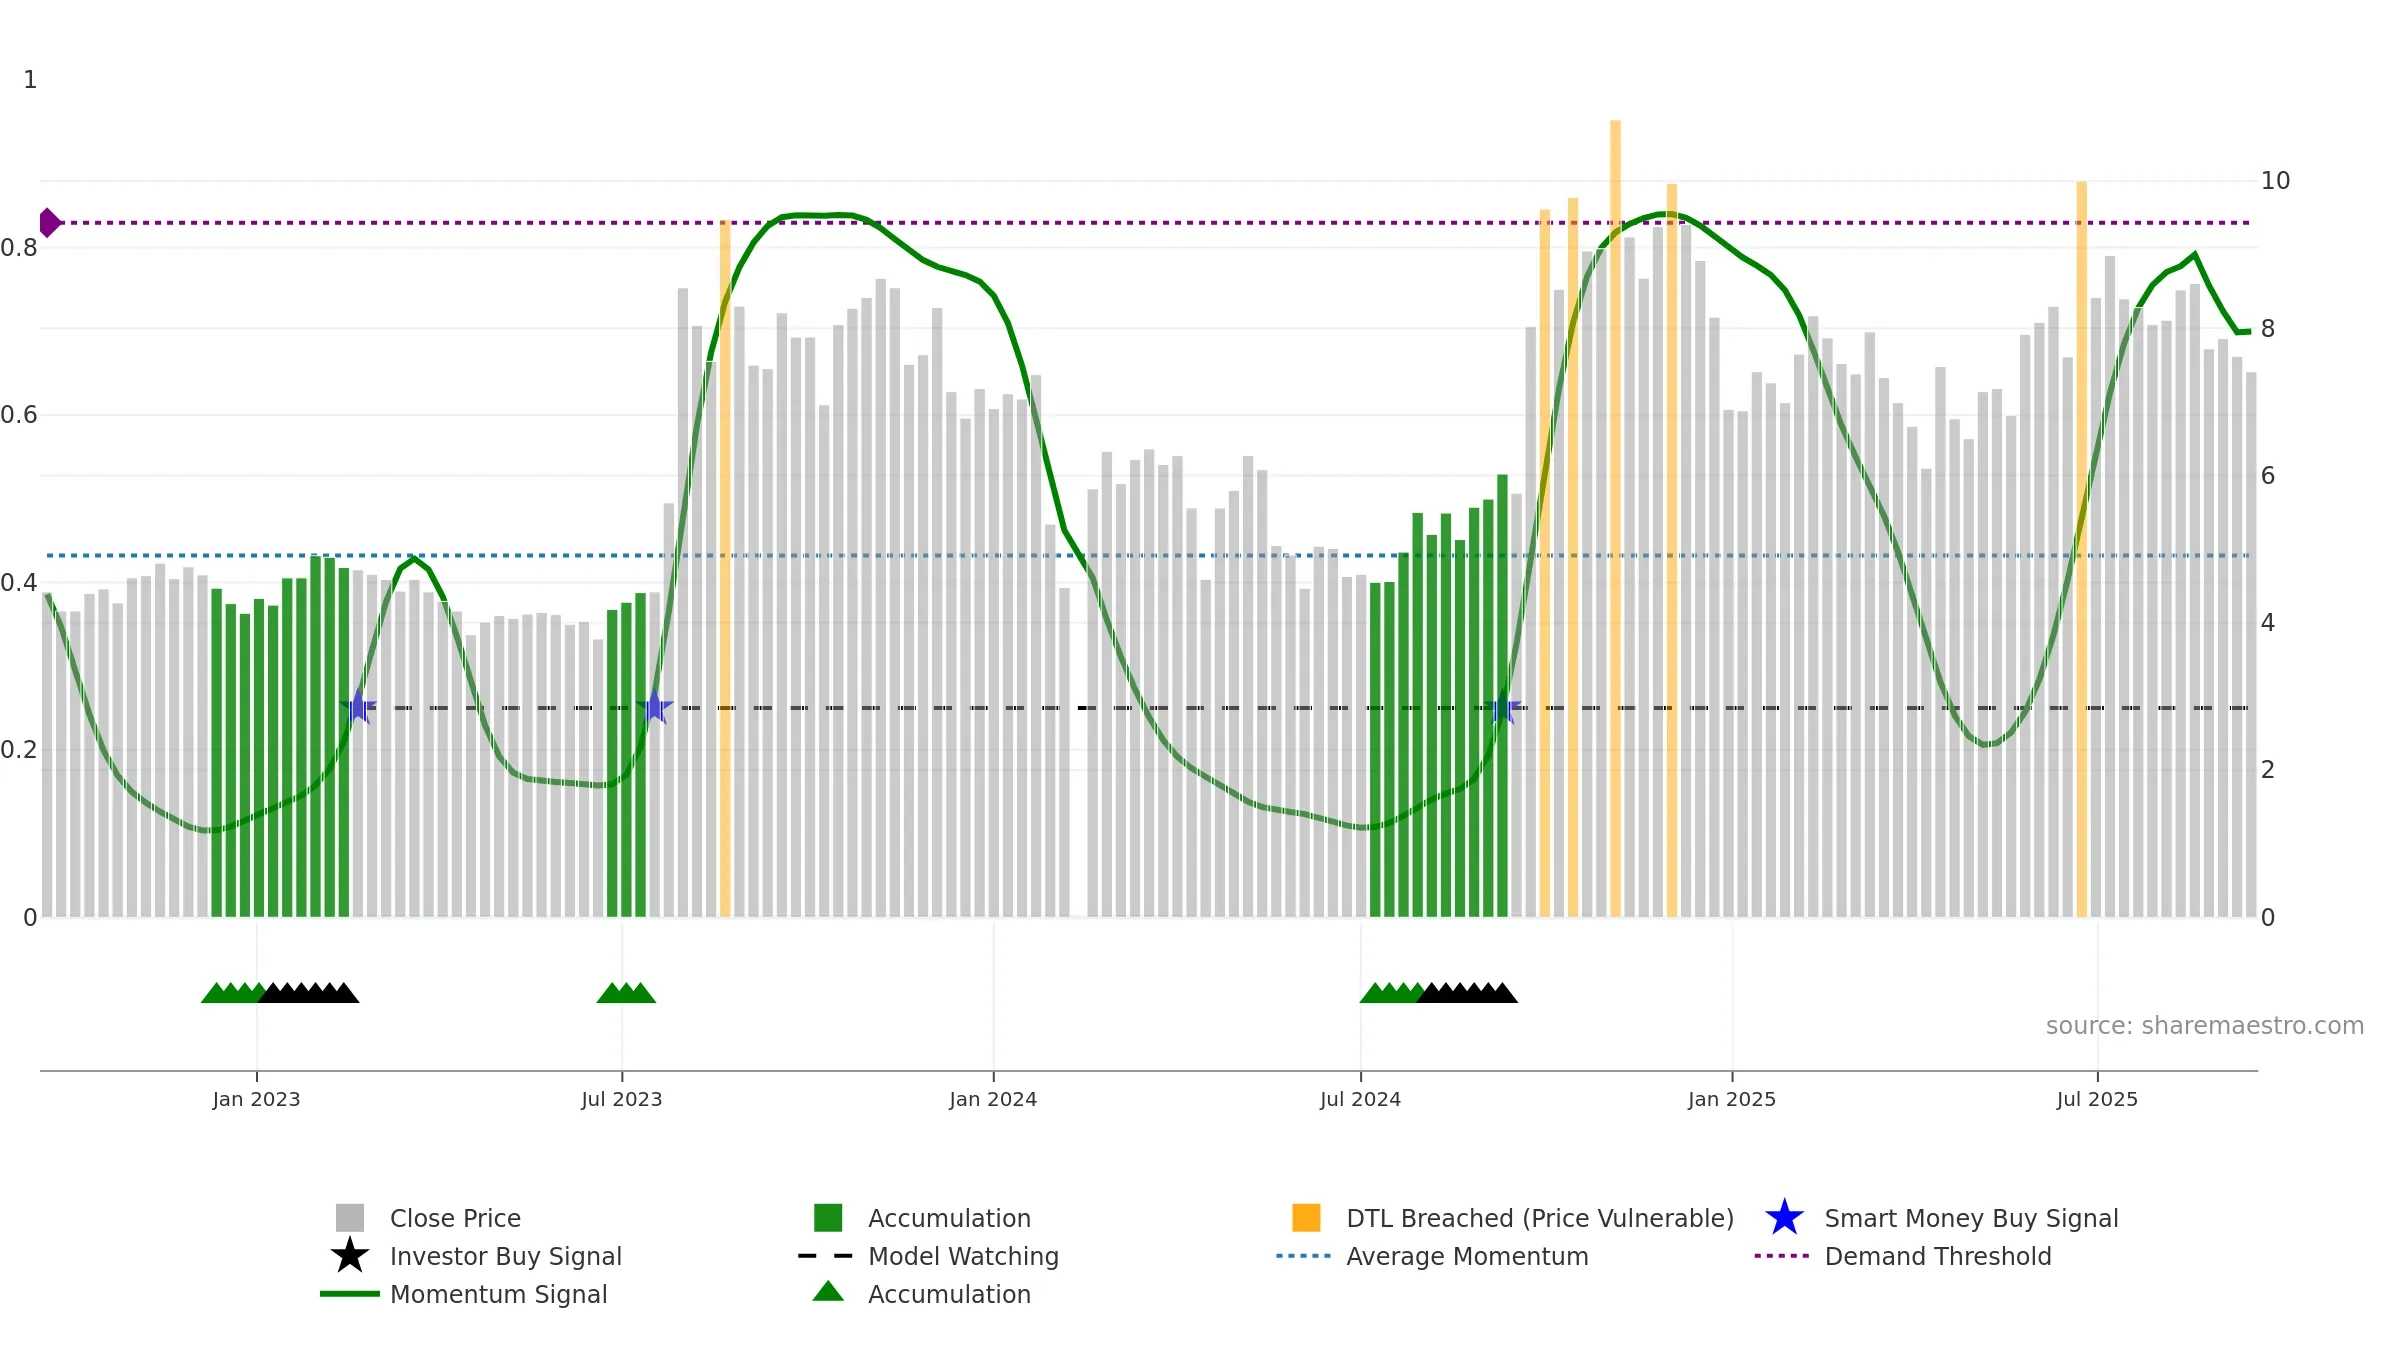2400x1350 pixels.
Task: Click the source: sharemaestro.com text
Action: tap(2205, 1026)
